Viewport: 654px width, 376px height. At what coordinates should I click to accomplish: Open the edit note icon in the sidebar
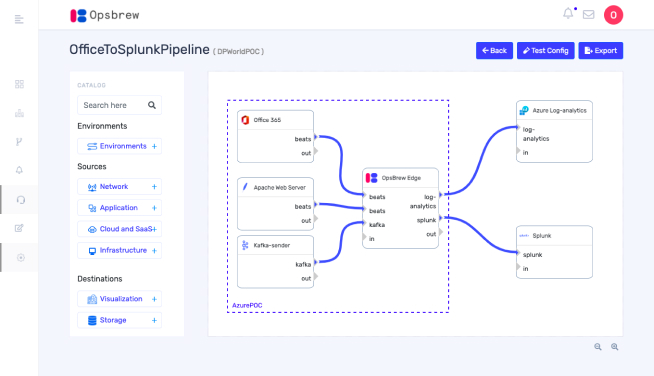pos(19,228)
